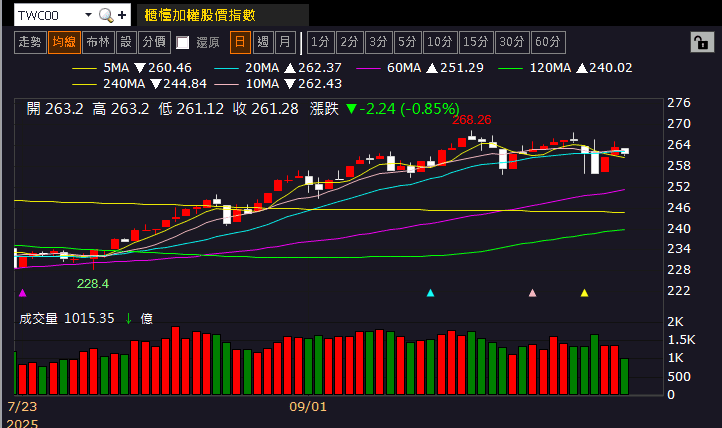Screen dimensions: 722x428
Task: Click the 7/23 date axis label
Action: tap(22, 407)
